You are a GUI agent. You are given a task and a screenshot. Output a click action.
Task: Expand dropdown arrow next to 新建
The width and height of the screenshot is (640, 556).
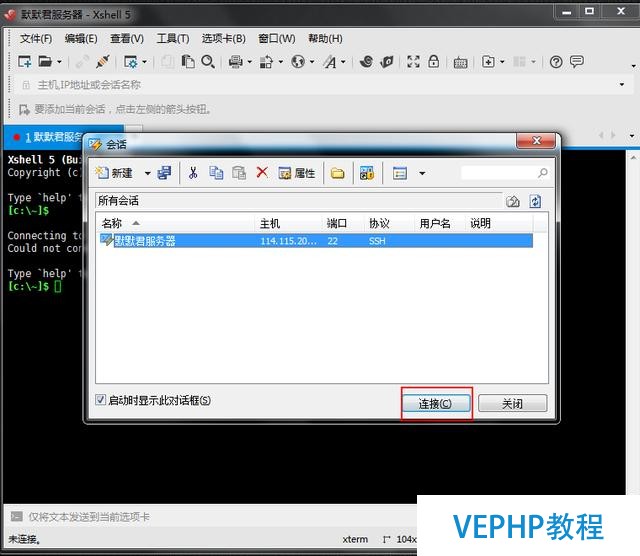(x=147, y=173)
